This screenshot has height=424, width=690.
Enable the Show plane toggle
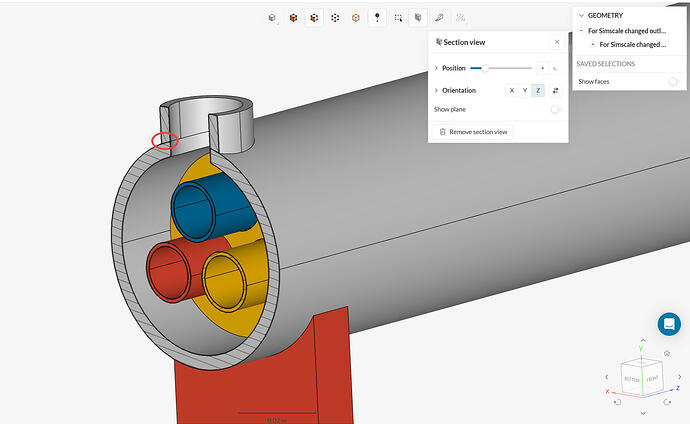pyautogui.click(x=554, y=109)
